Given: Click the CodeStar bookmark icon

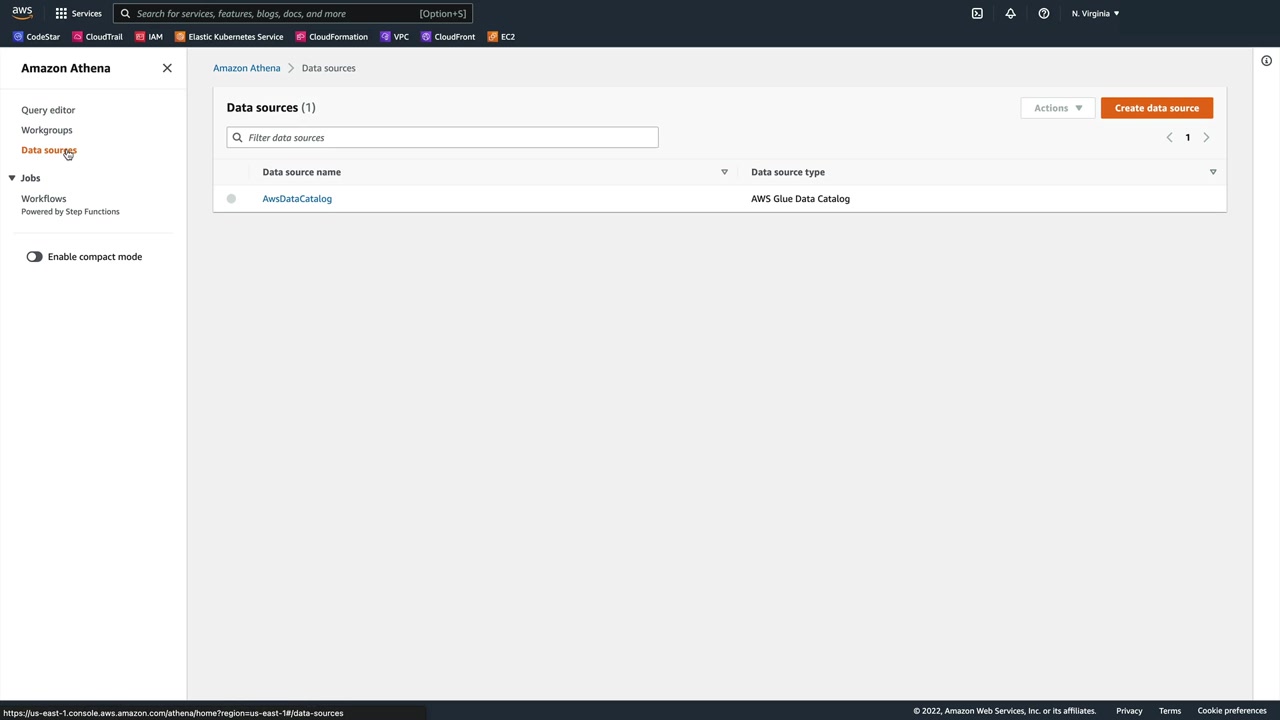Looking at the screenshot, I should tap(18, 37).
